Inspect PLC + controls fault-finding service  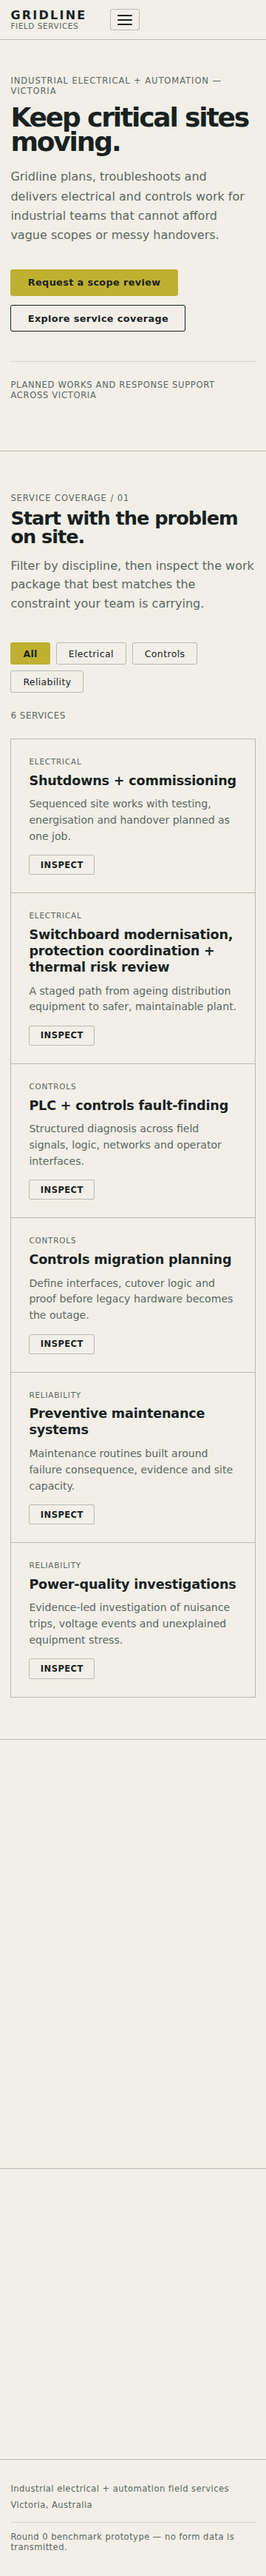(x=62, y=1189)
